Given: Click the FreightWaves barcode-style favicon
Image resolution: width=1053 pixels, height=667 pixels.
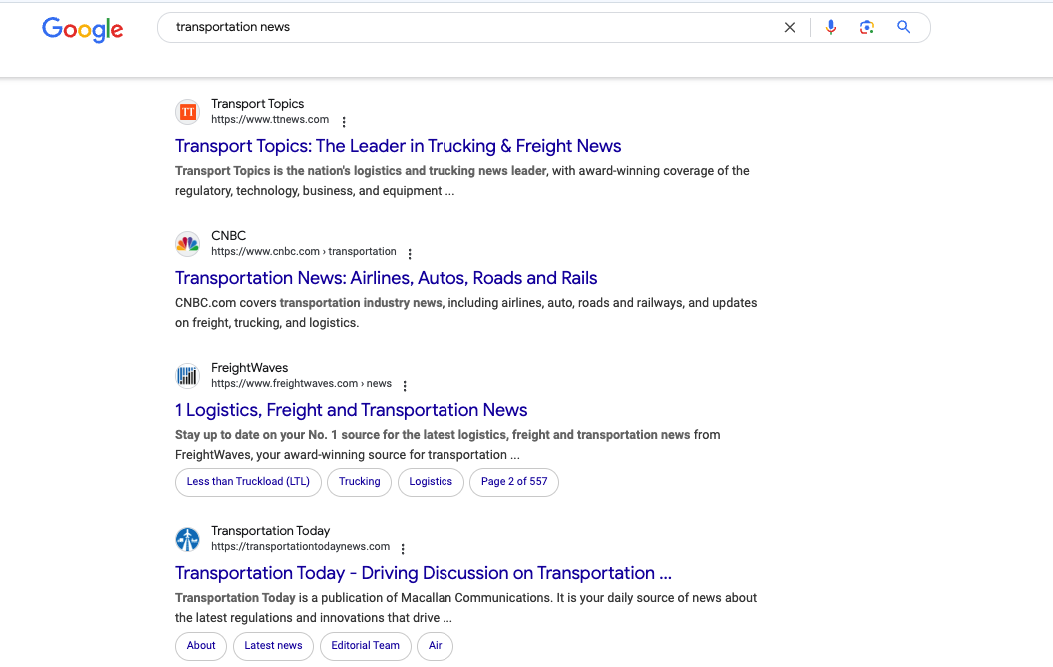Looking at the screenshot, I should tap(187, 375).
